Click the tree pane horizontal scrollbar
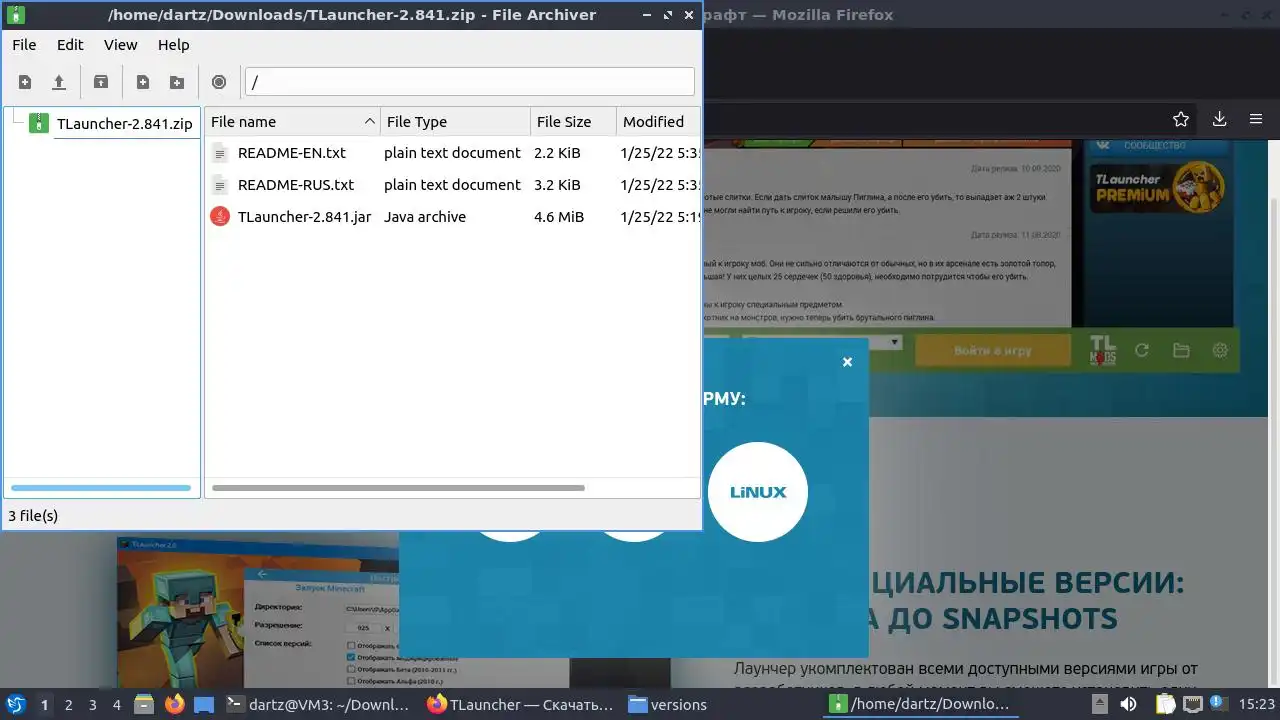 pos(100,488)
